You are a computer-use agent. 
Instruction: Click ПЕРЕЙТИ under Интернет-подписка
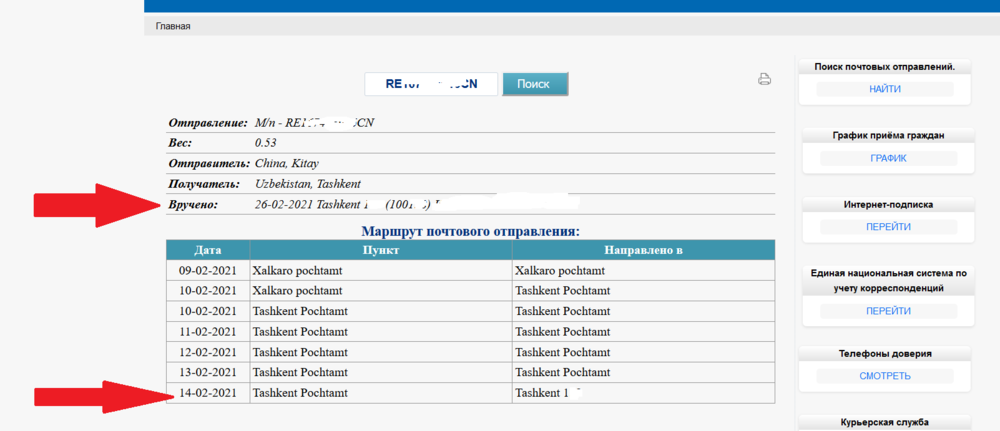point(888,227)
